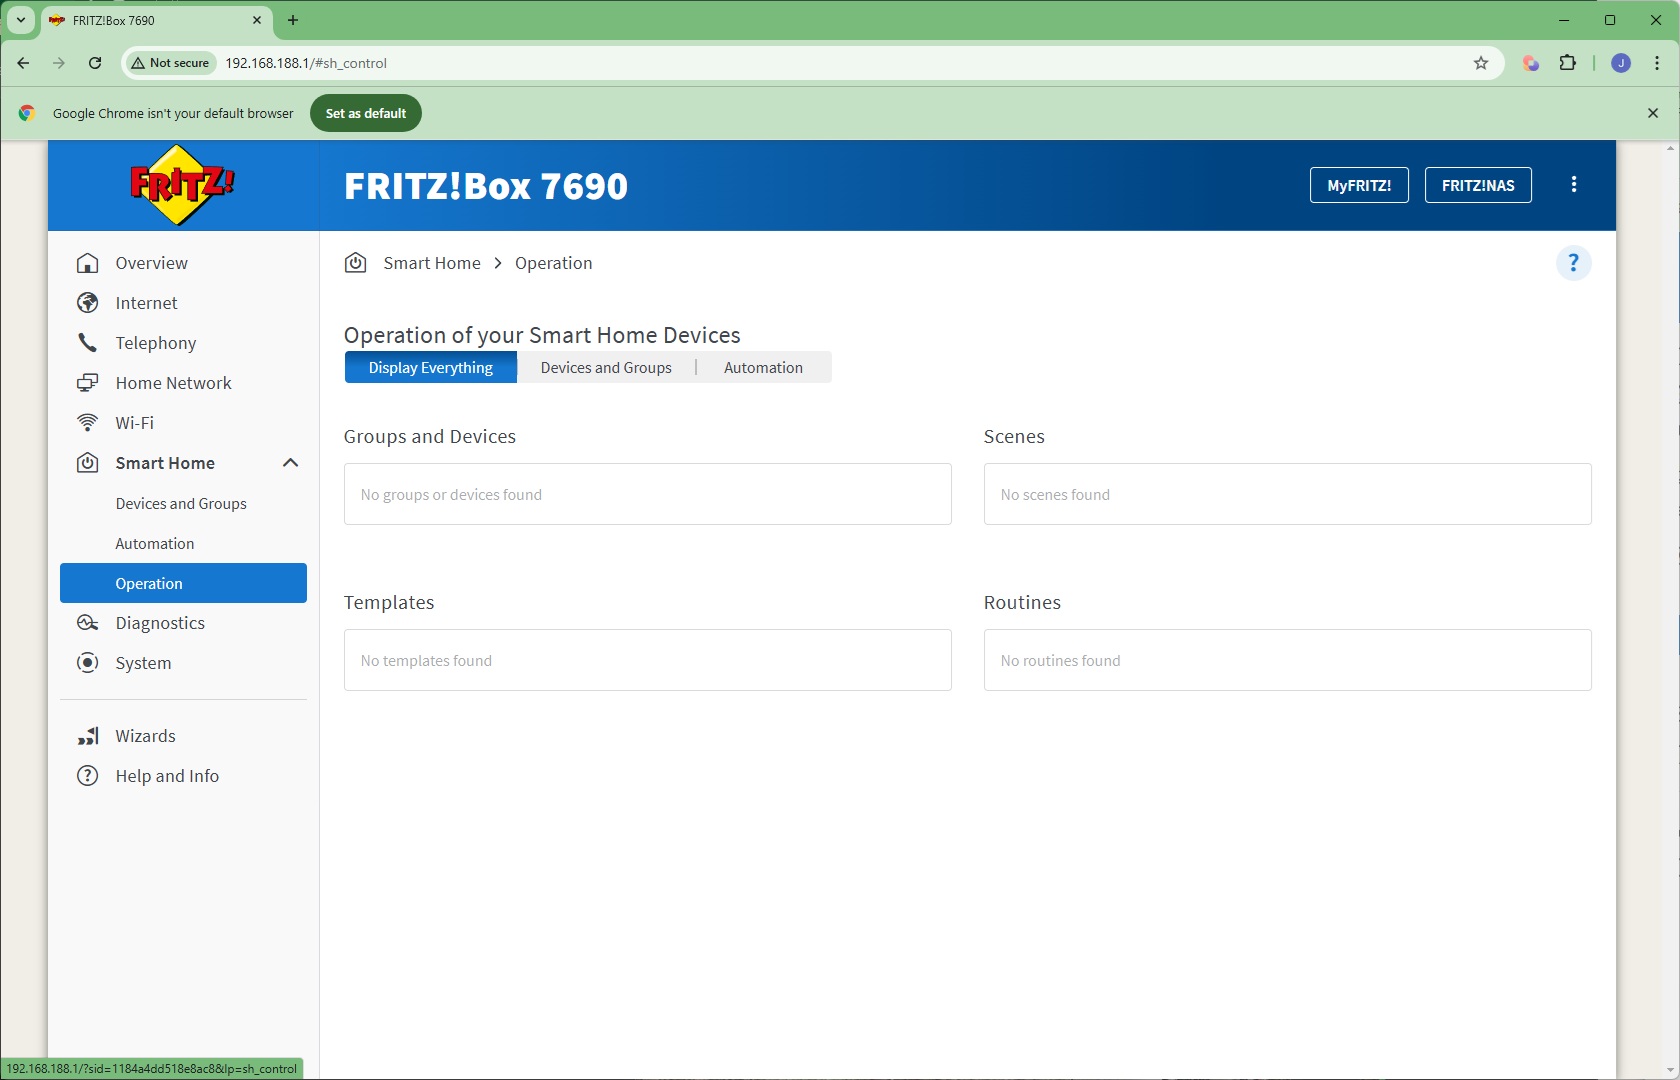Screen dimensions: 1680x1080
Task: Click the No routines found box
Action: click(1288, 660)
